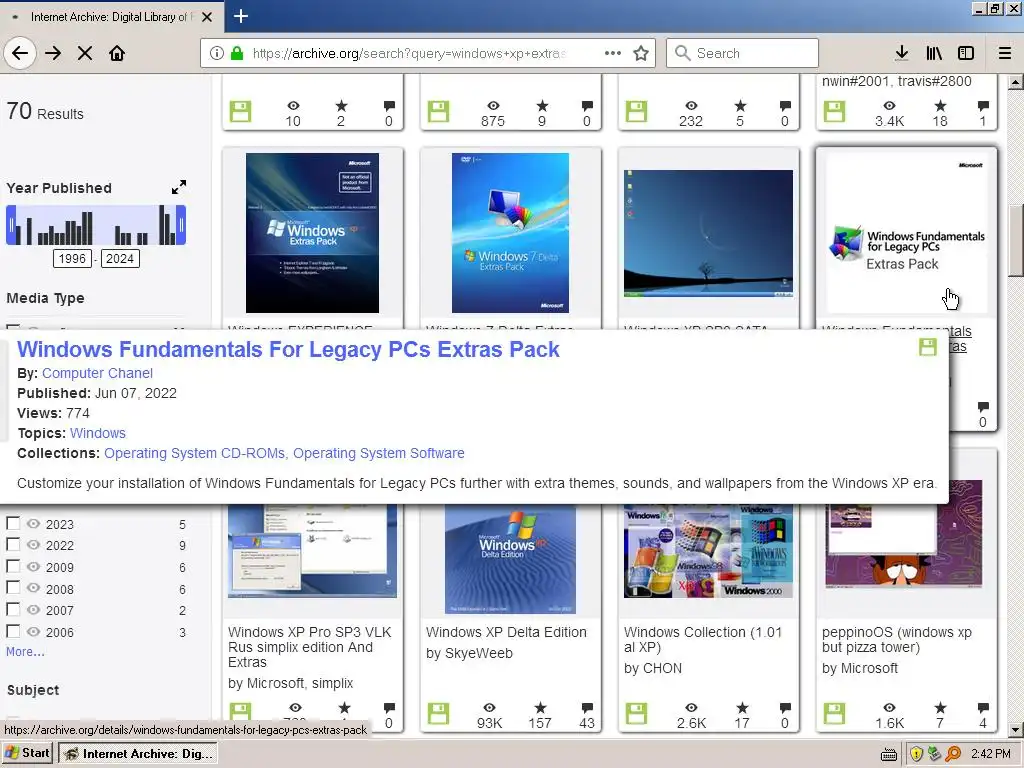Open page actions three-dot menu
The image size is (1024, 768).
pos(613,53)
